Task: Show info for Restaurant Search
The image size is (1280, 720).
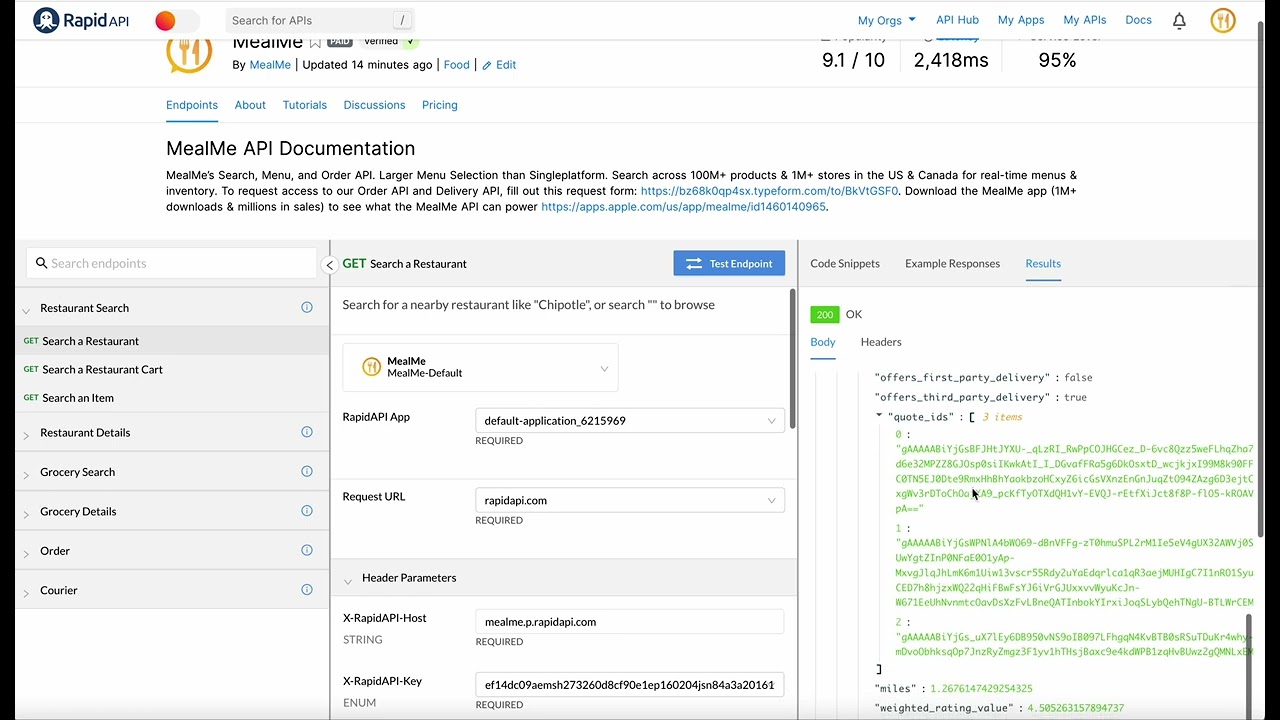Action: click(307, 307)
